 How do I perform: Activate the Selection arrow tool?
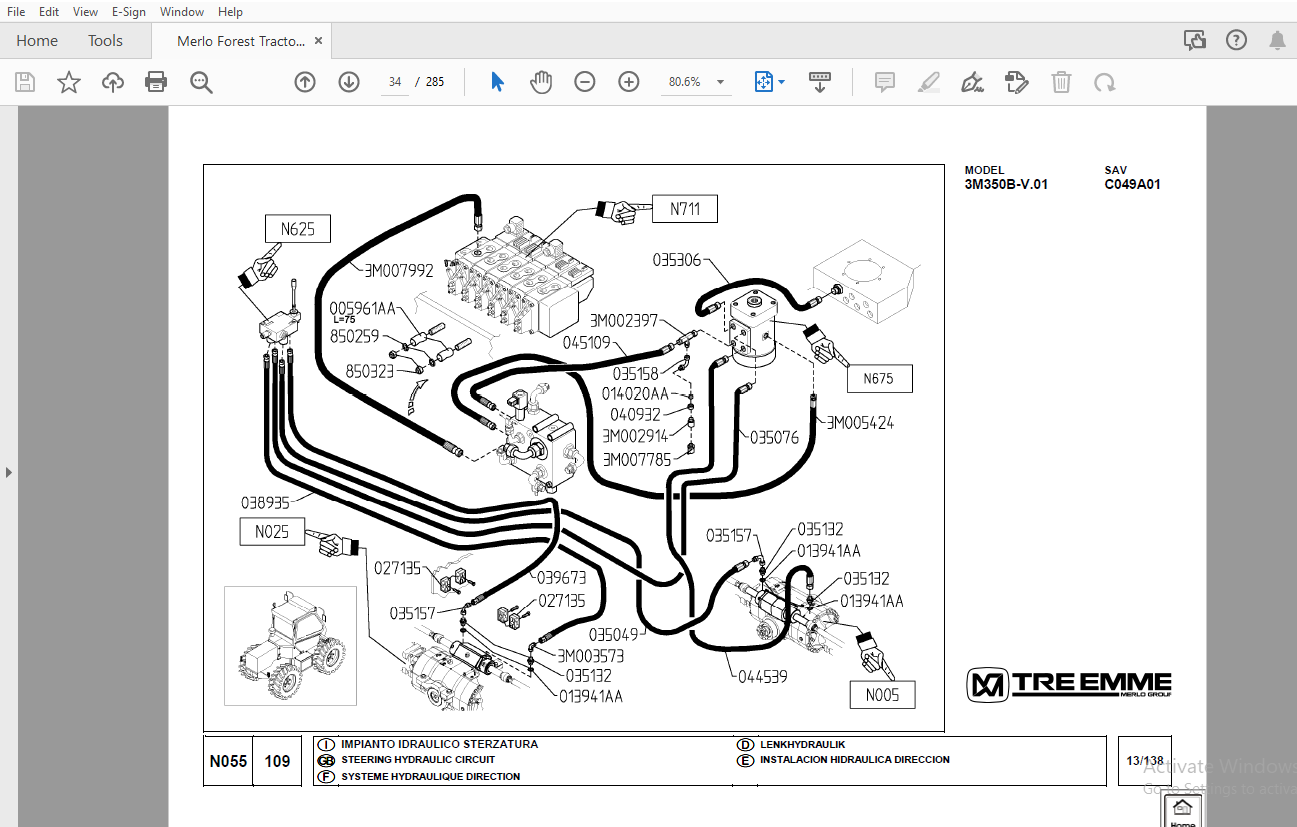pyautogui.click(x=497, y=82)
